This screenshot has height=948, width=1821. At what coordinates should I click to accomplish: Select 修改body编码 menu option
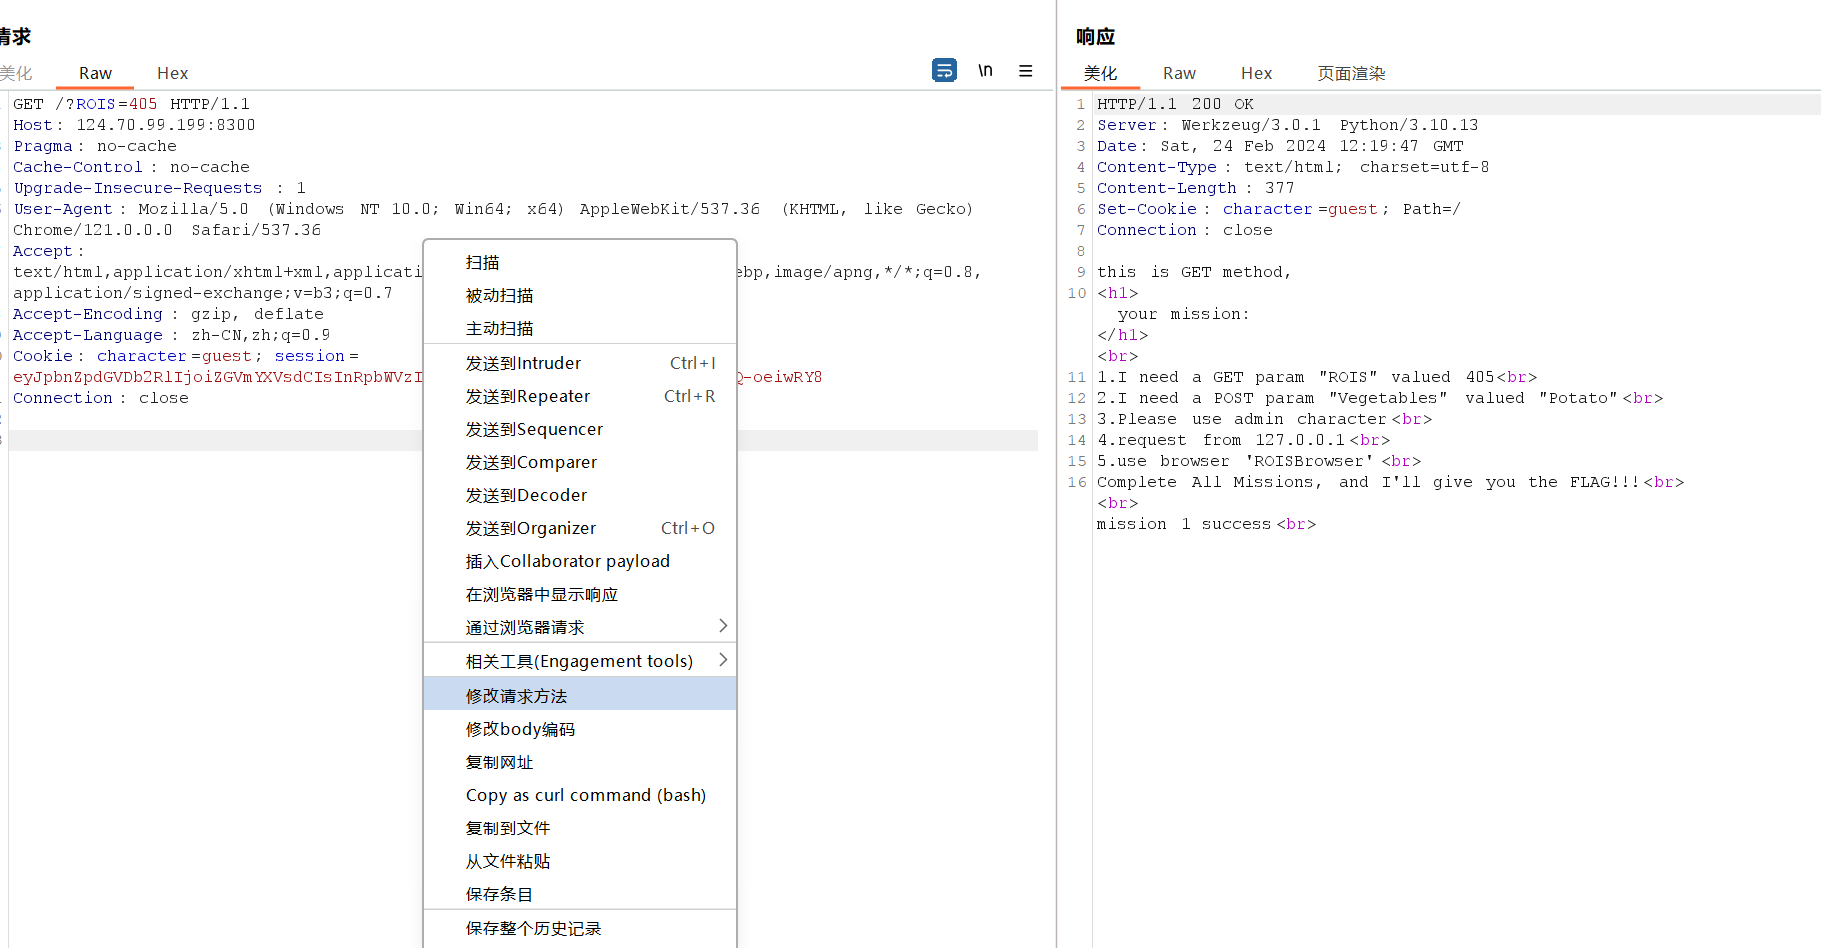520,729
